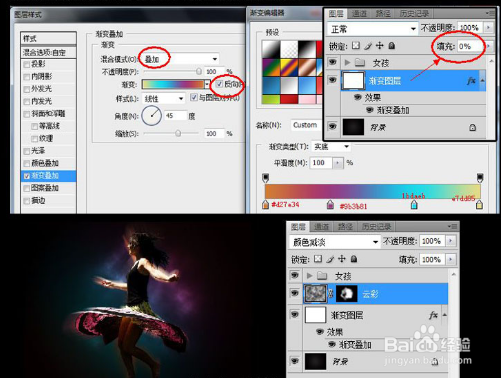Select 混合选项:自定 in Layer Style list

coord(49,52)
